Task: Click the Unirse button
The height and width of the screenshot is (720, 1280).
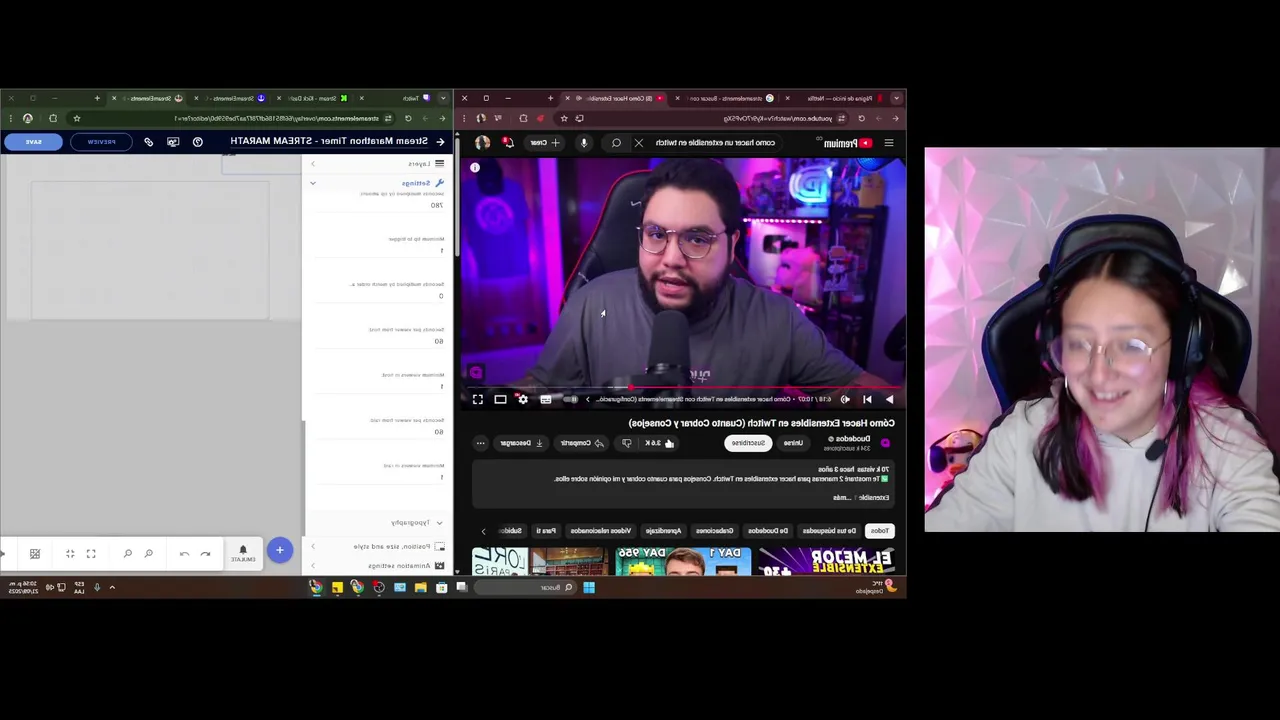Action: coord(793,443)
